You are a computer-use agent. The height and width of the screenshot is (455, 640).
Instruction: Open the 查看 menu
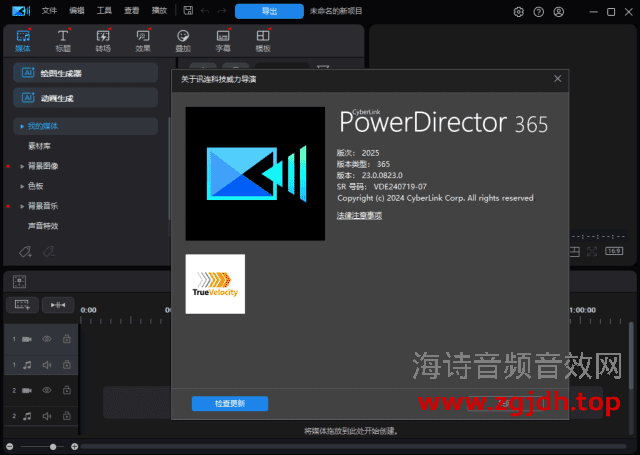pos(131,11)
